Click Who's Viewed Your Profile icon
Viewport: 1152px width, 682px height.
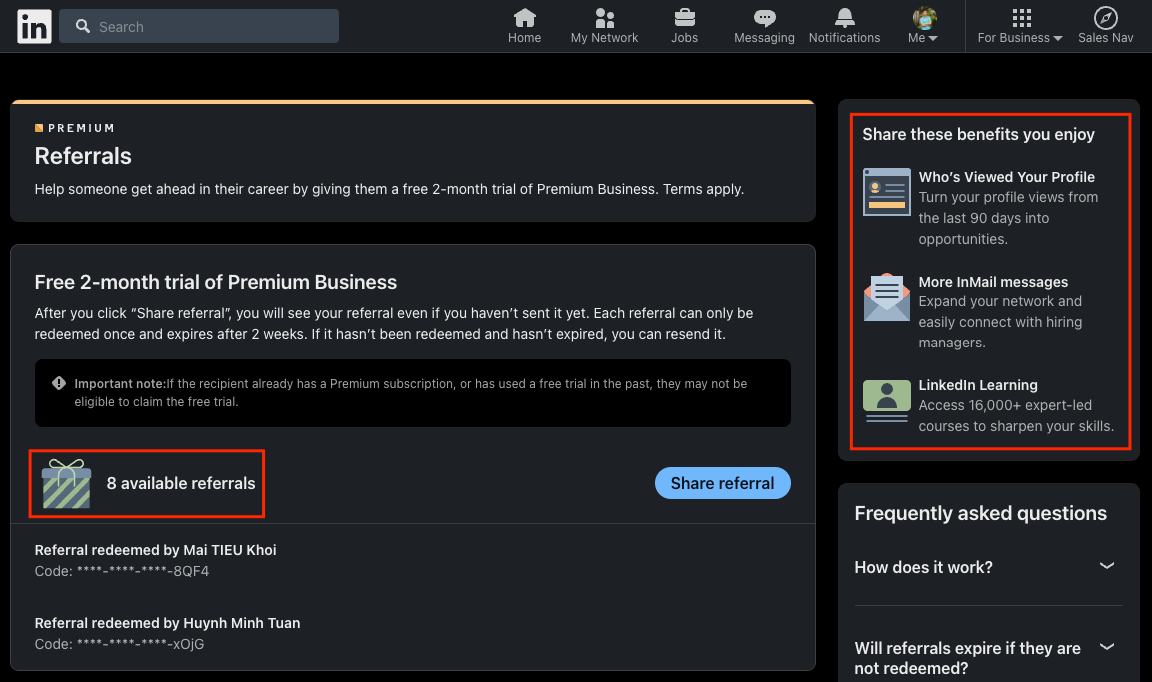point(887,192)
